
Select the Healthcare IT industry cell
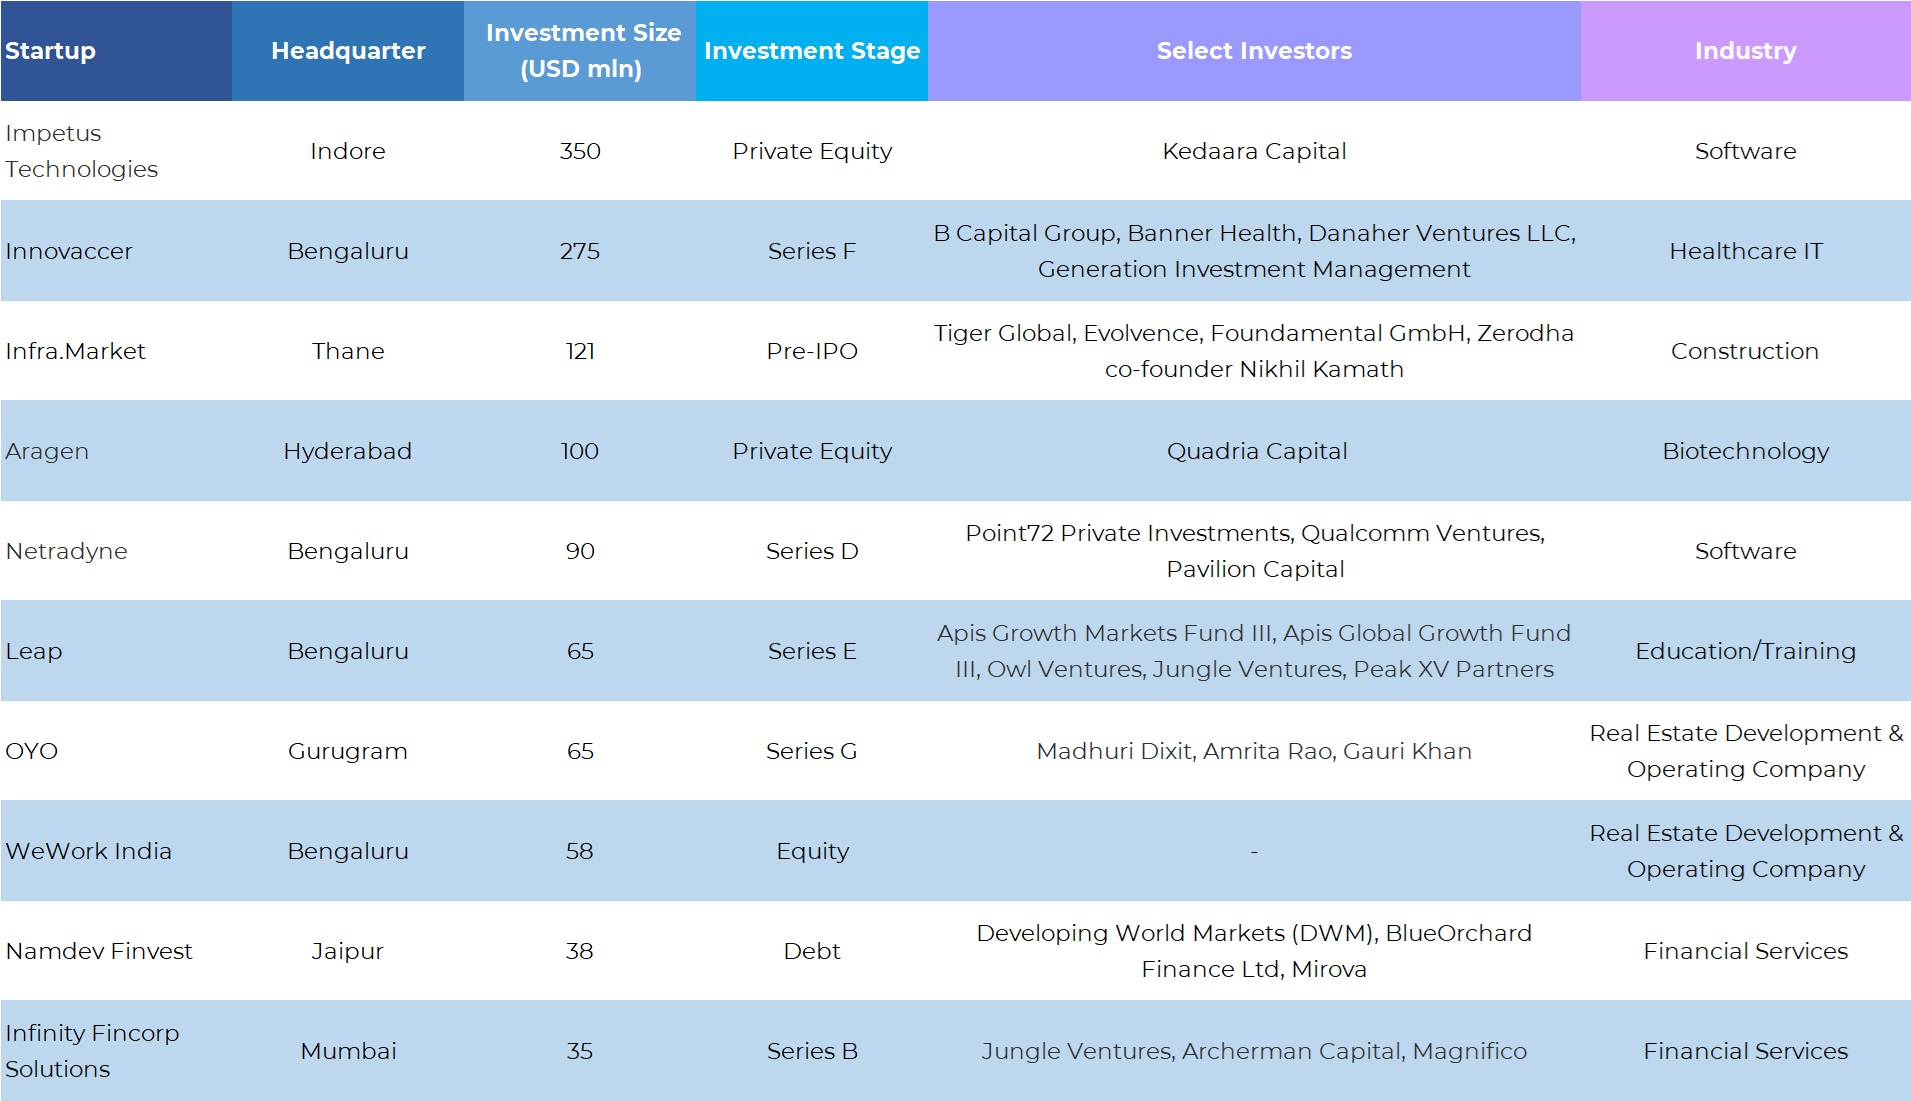coord(1745,251)
